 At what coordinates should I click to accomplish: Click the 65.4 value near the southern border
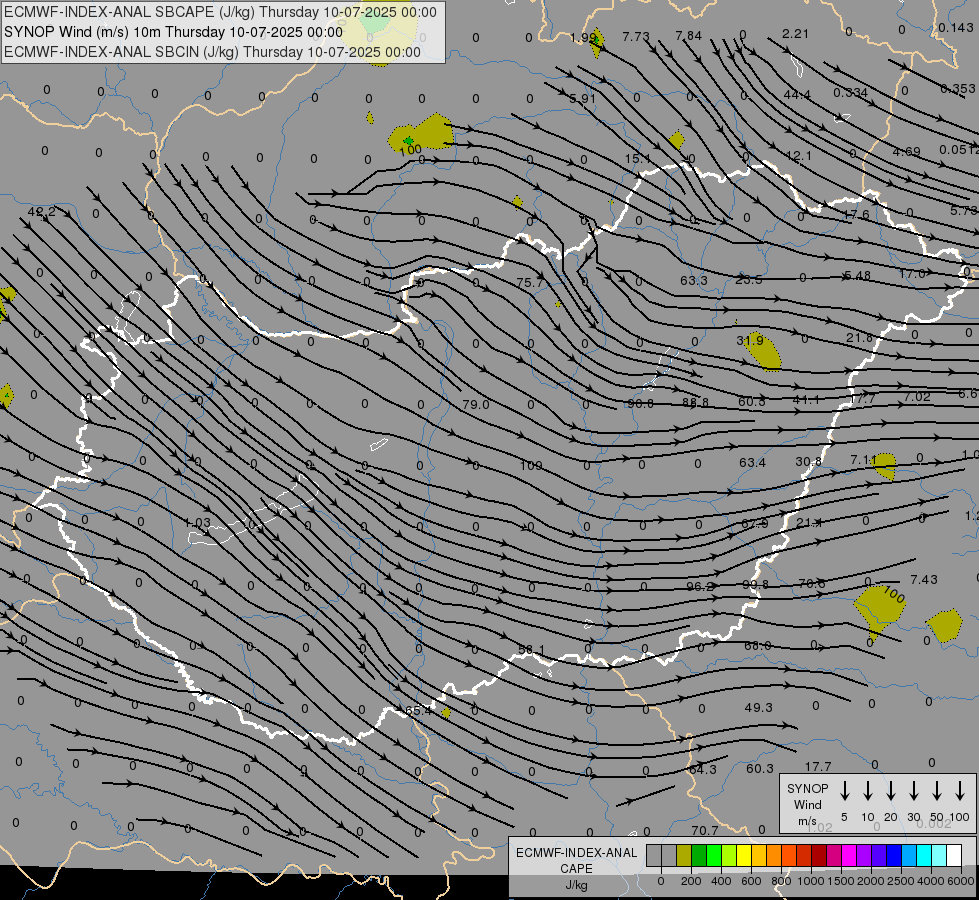click(x=418, y=711)
